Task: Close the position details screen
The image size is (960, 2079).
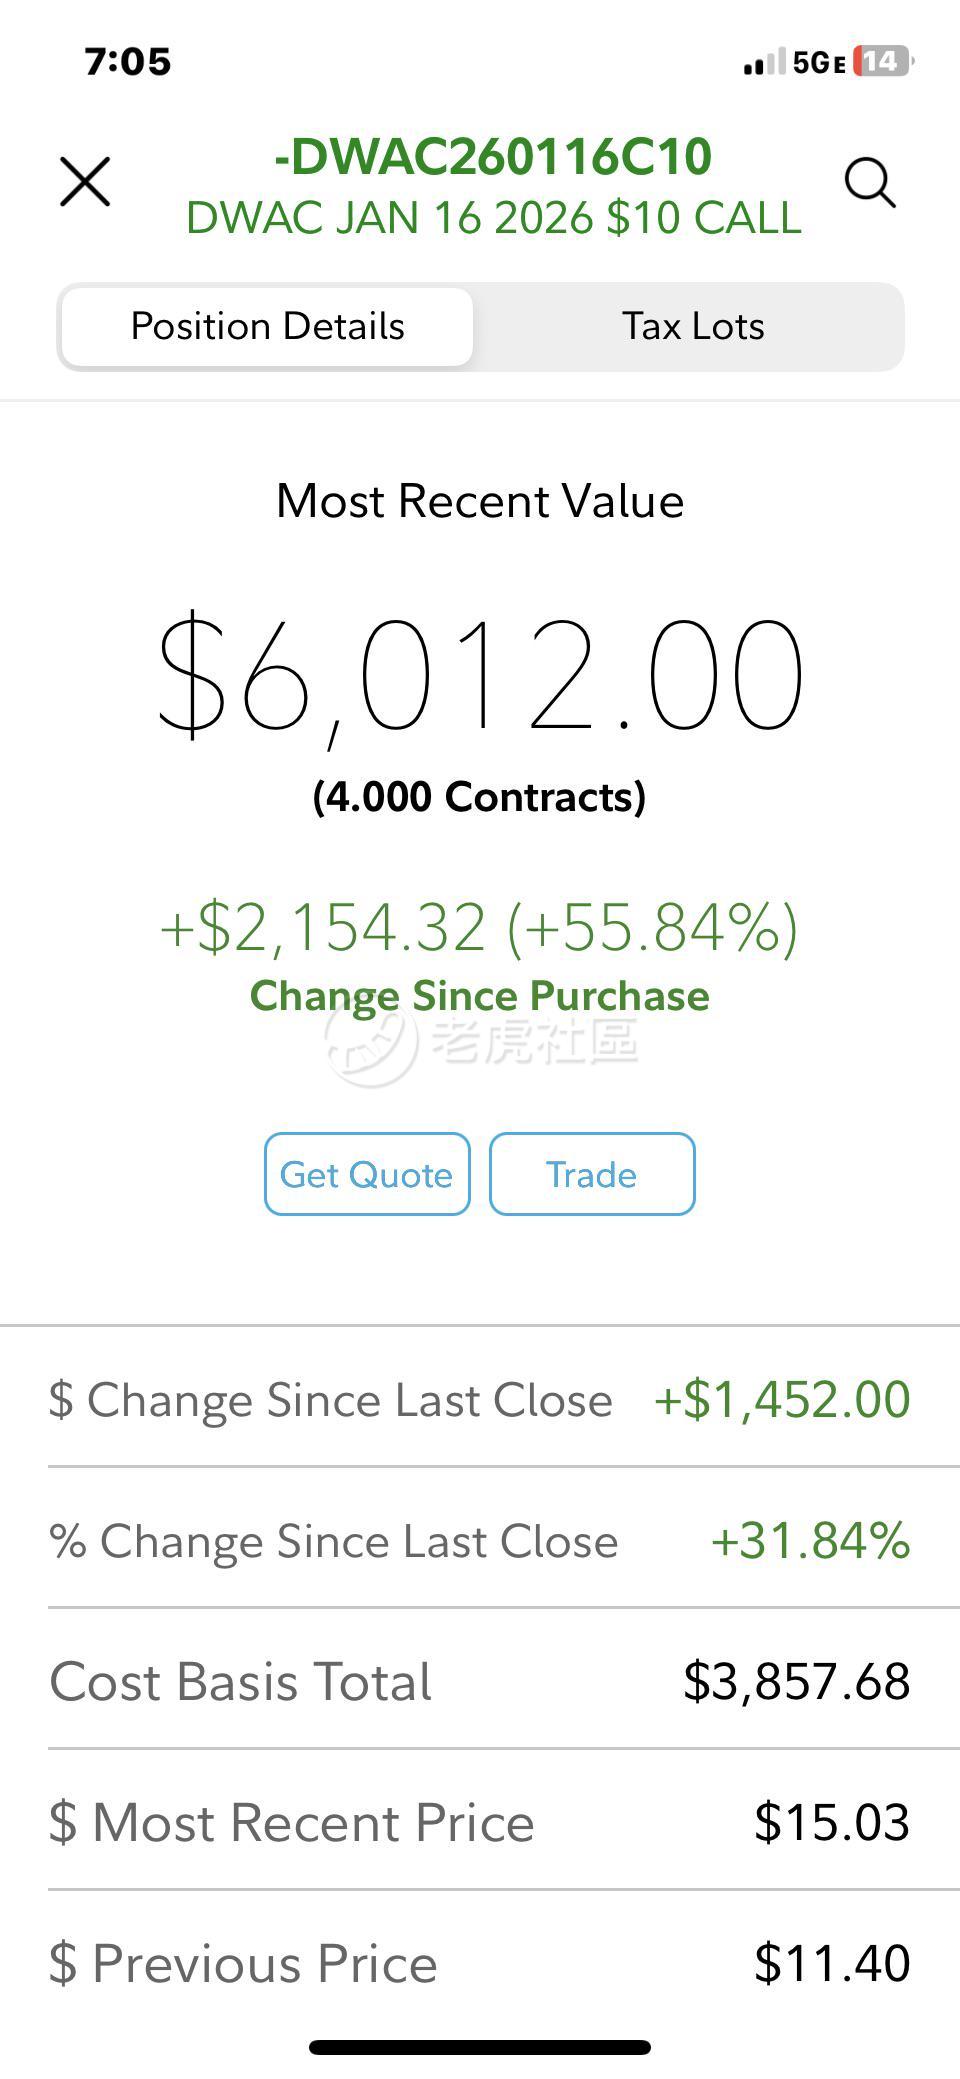Action: (x=85, y=182)
